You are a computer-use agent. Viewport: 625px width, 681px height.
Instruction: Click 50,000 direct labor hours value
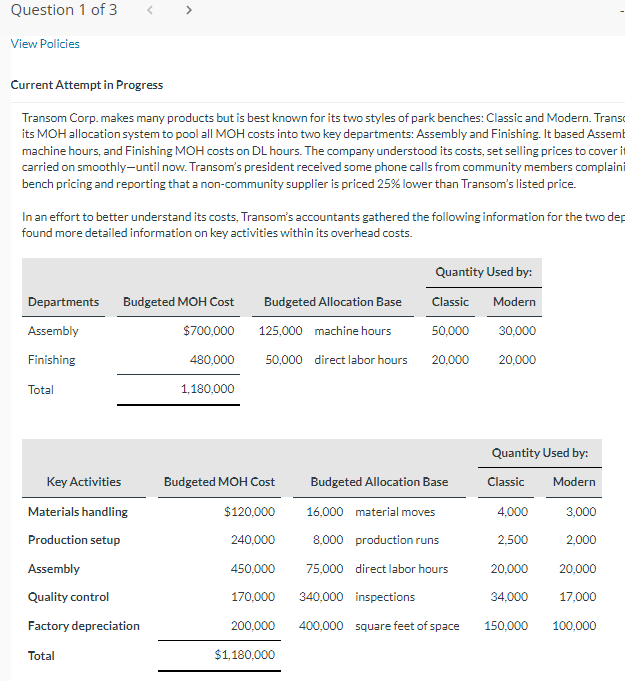[284, 360]
